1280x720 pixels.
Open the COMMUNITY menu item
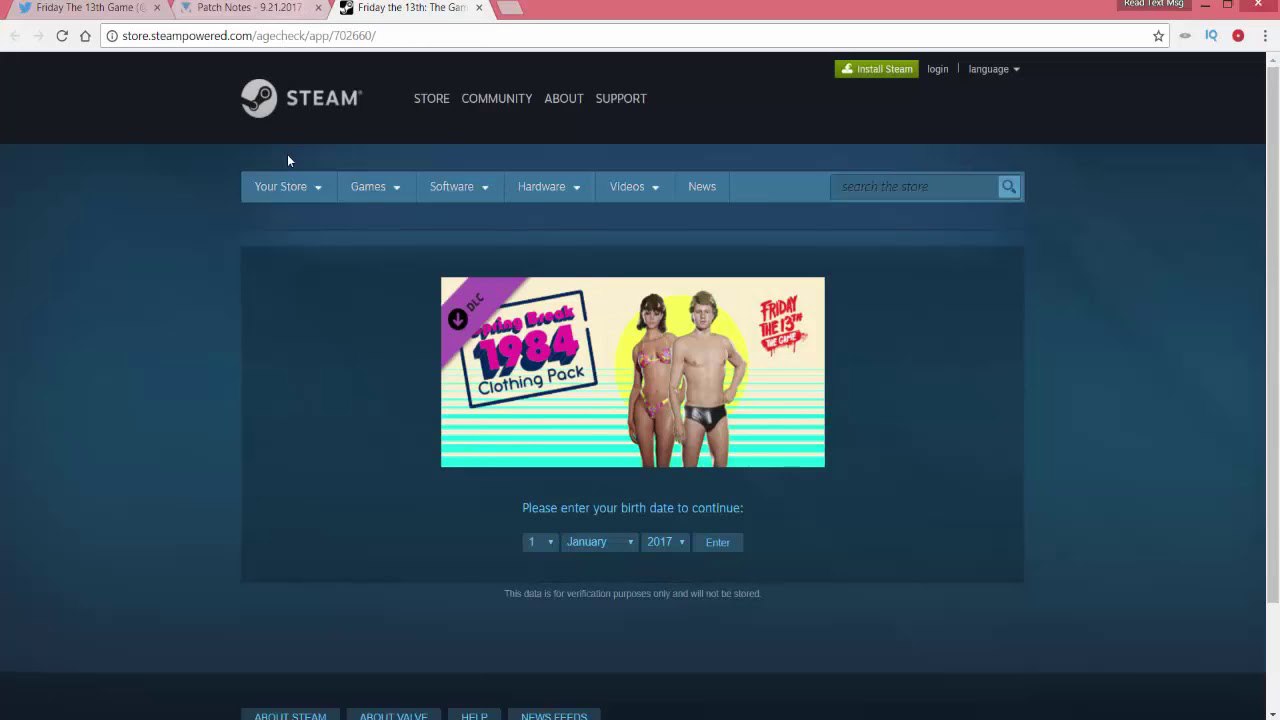pos(497,99)
